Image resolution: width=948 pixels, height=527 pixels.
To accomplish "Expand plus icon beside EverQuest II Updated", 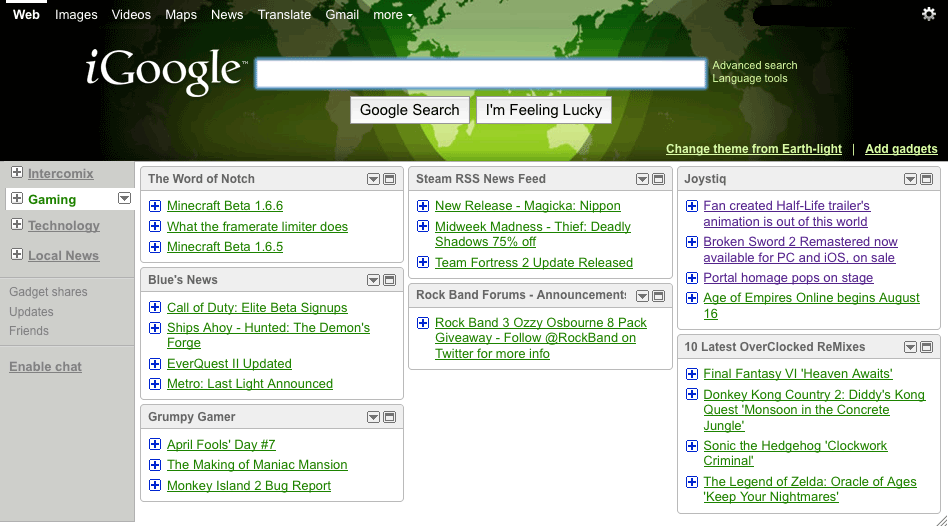I will [155, 364].
